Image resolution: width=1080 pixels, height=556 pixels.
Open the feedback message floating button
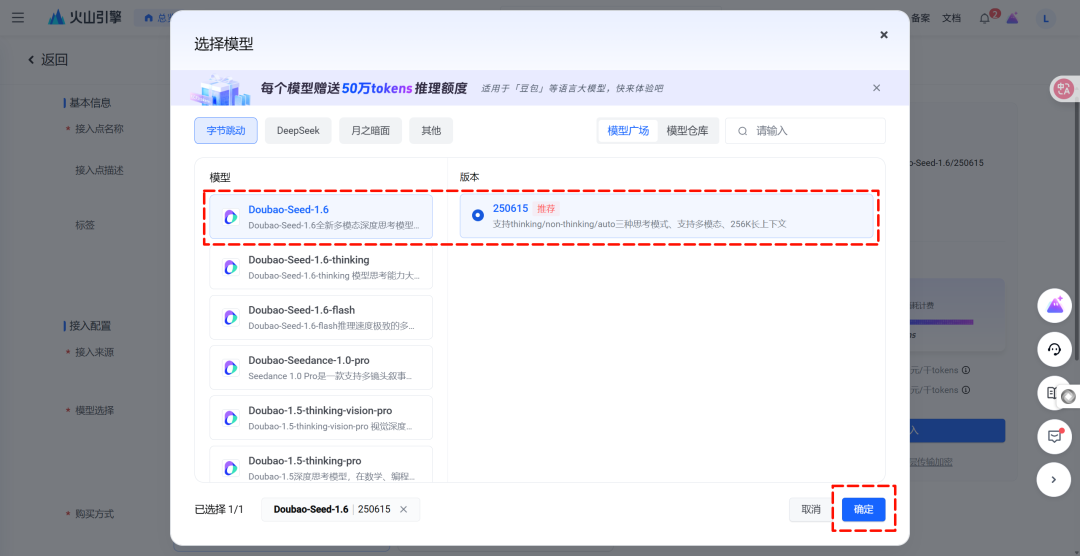click(1055, 436)
